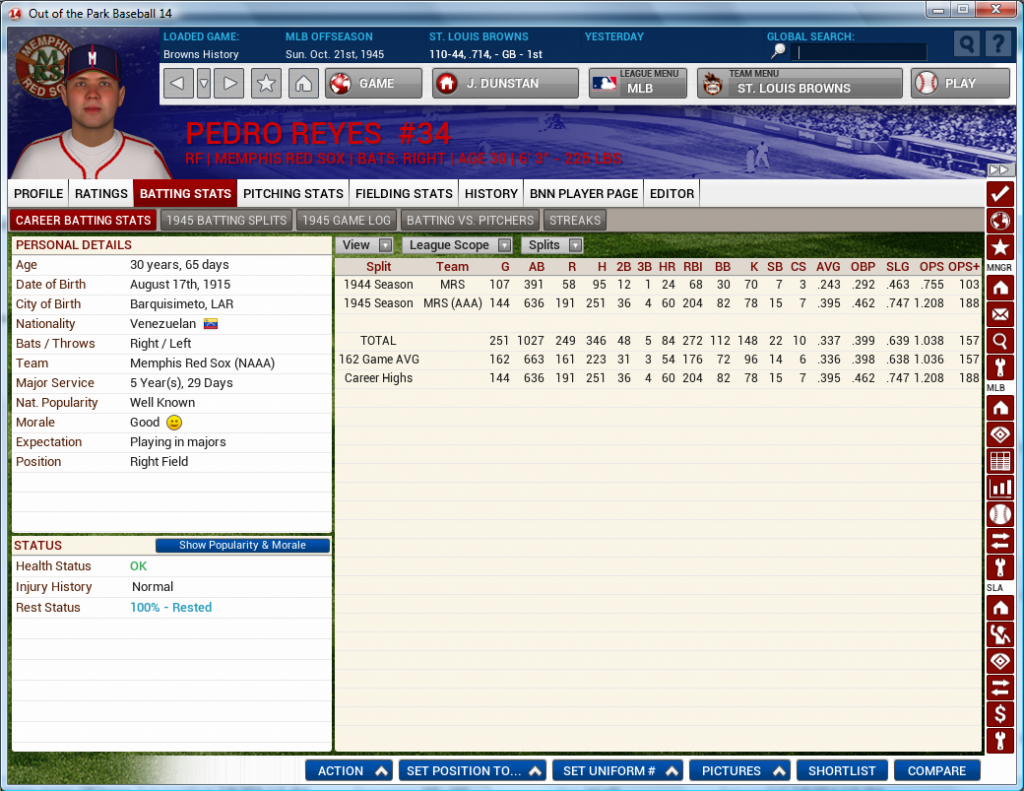Switch to the FIELDING STATS tab
This screenshot has width=1024, height=791.
point(404,194)
